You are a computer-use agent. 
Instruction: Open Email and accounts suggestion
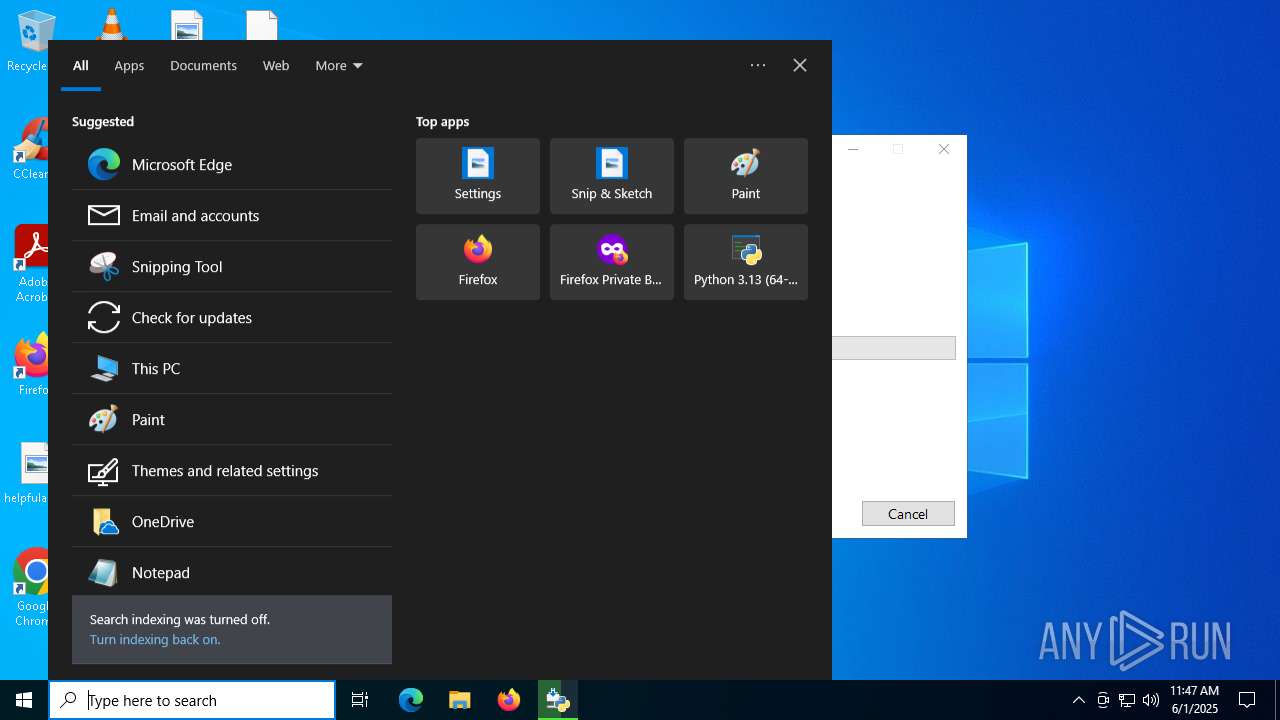coord(231,216)
